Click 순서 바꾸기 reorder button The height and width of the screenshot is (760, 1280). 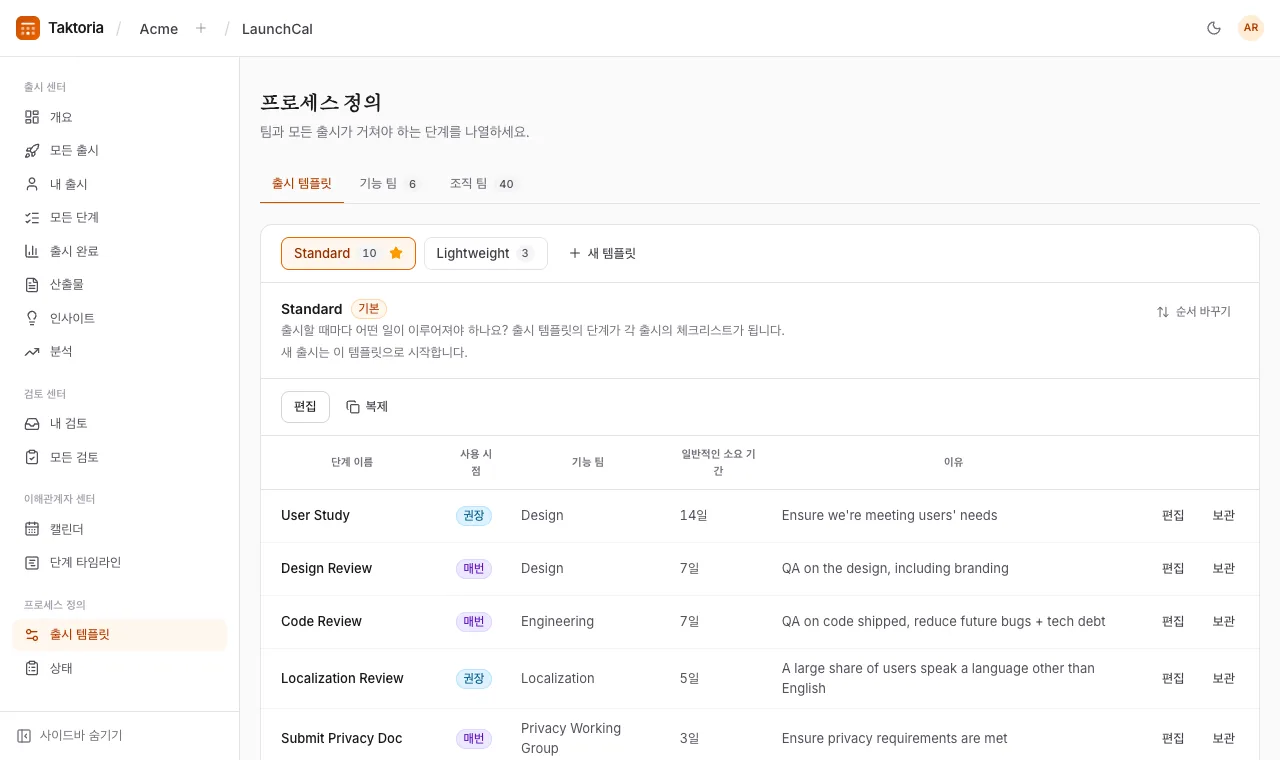click(x=1194, y=311)
